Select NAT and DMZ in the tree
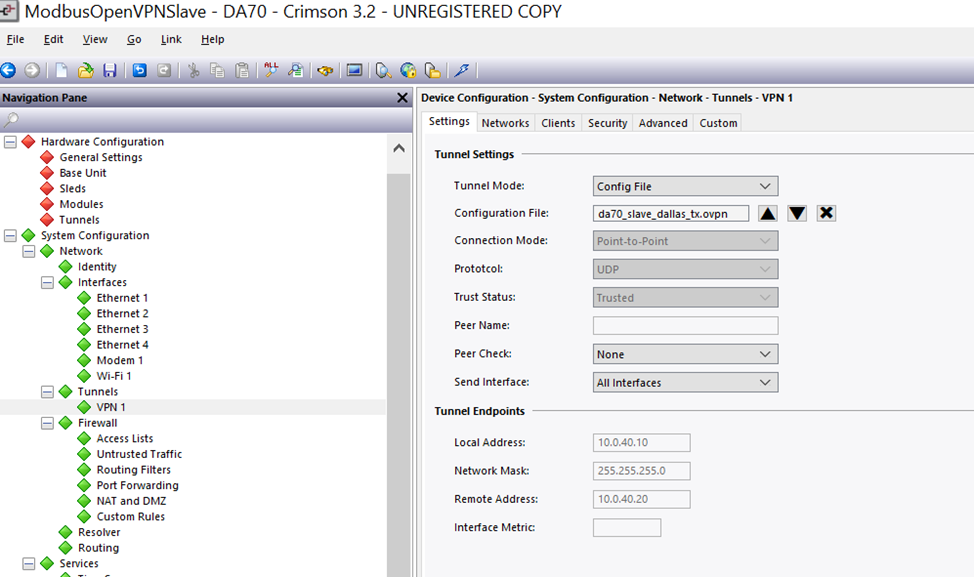Image resolution: width=974 pixels, height=577 pixels. point(131,501)
